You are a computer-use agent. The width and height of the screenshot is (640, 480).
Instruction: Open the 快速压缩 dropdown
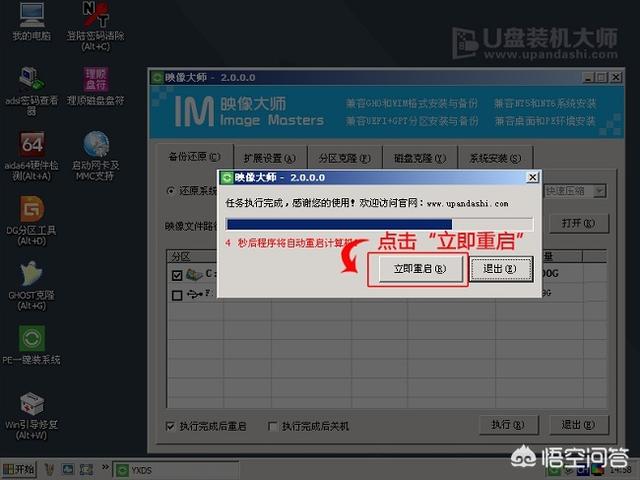click(x=599, y=191)
